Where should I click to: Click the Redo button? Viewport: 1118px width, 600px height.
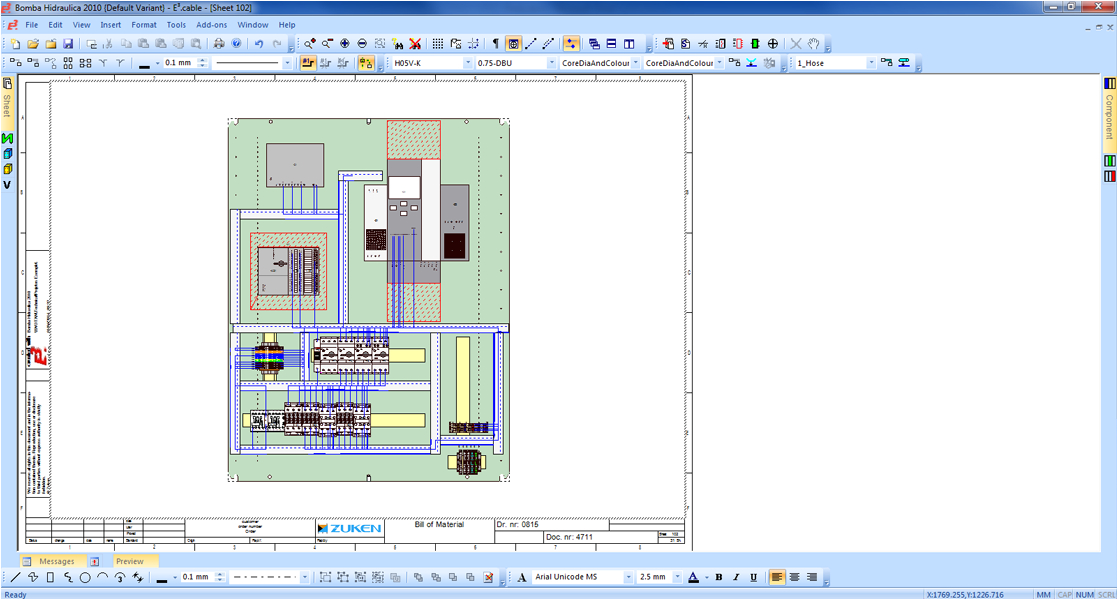278,43
